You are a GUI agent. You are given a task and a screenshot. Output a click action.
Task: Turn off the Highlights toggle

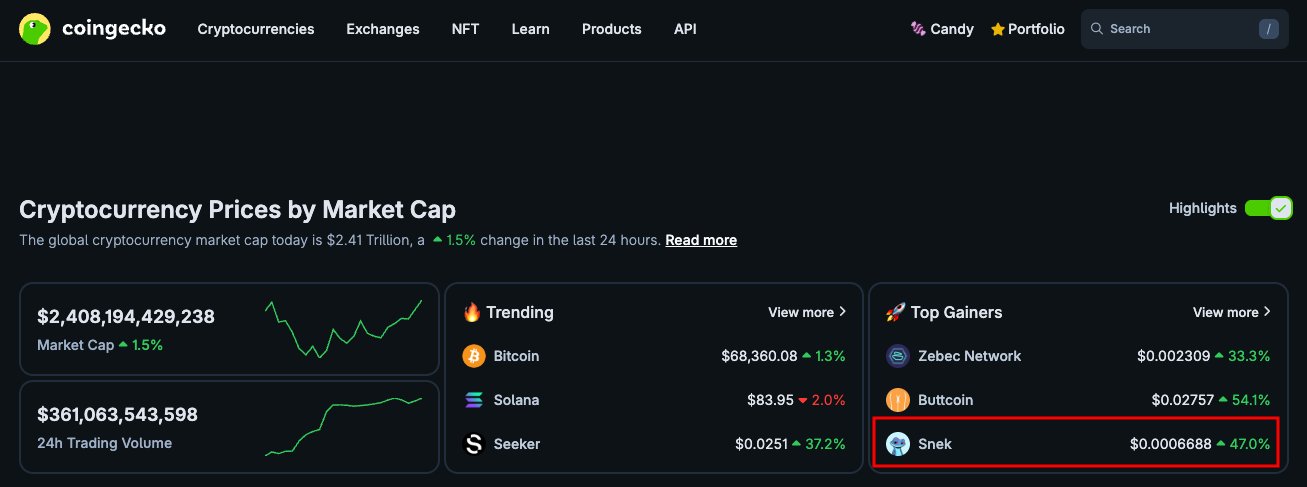pos(1268,208)
